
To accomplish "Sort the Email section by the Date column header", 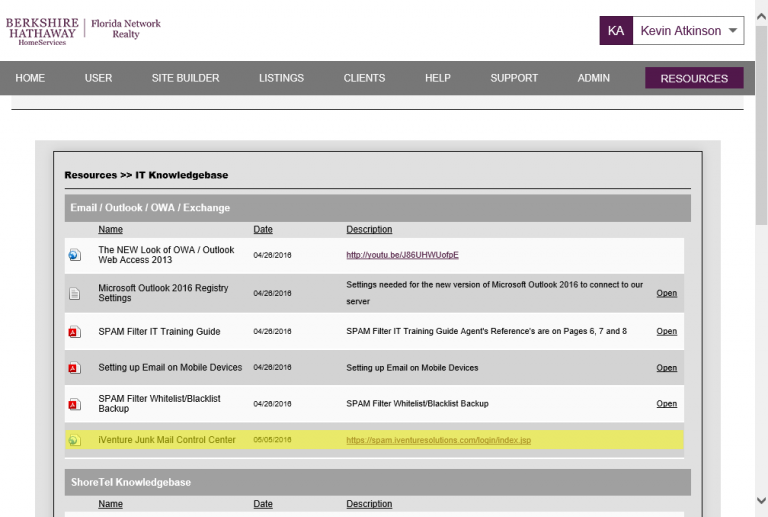I will pos(263,229).
